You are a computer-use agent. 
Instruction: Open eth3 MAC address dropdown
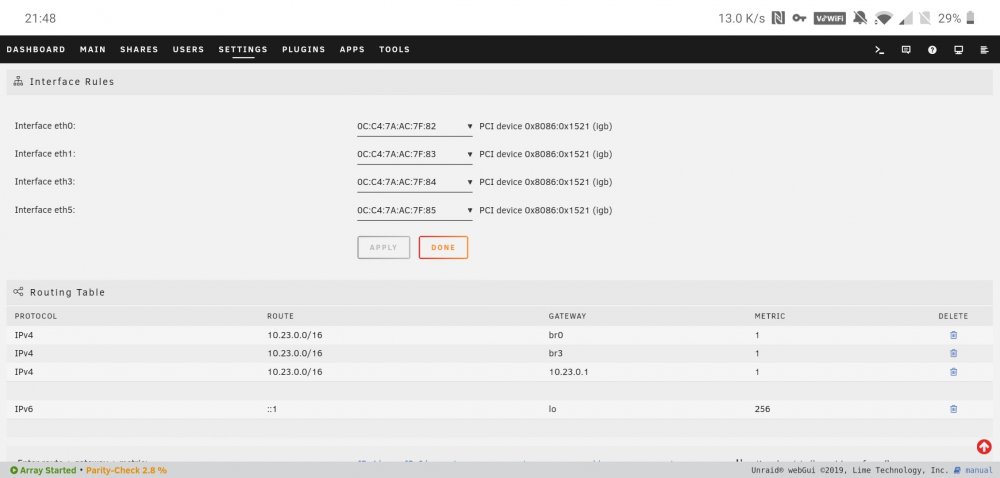pyautogui.click(x=415, y=182)
